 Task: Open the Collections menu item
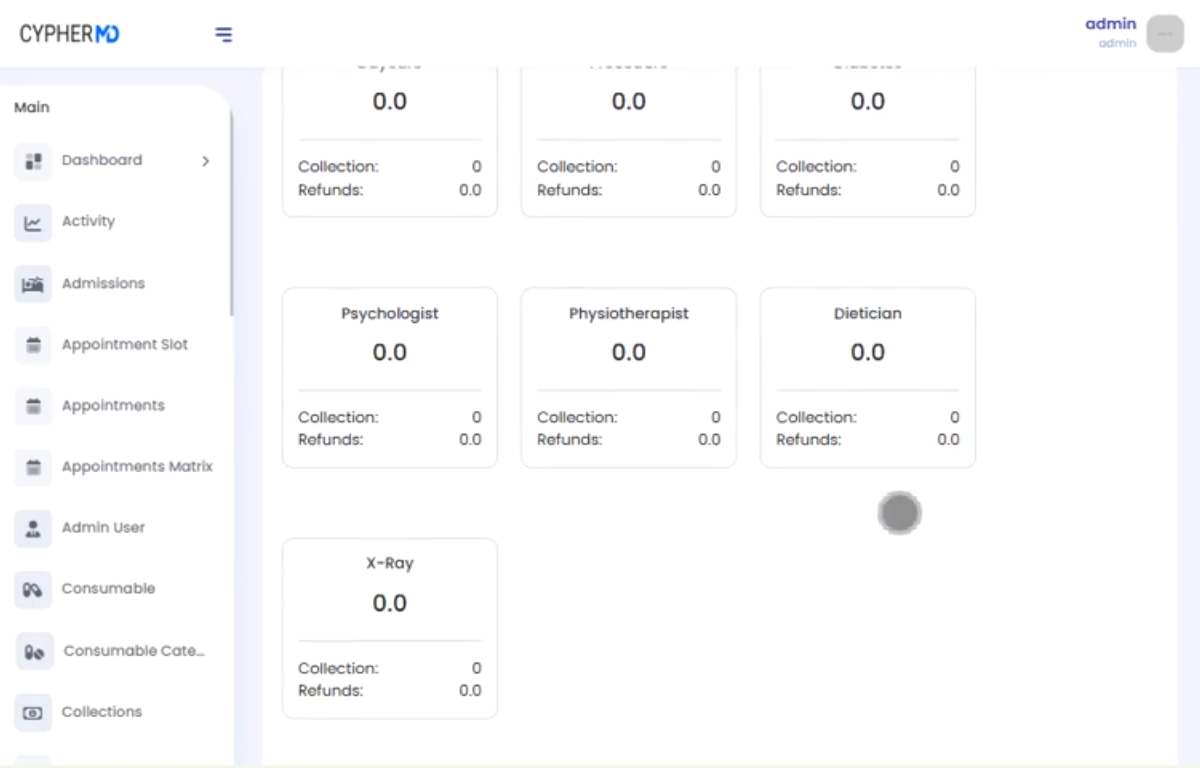click(102, 712)
